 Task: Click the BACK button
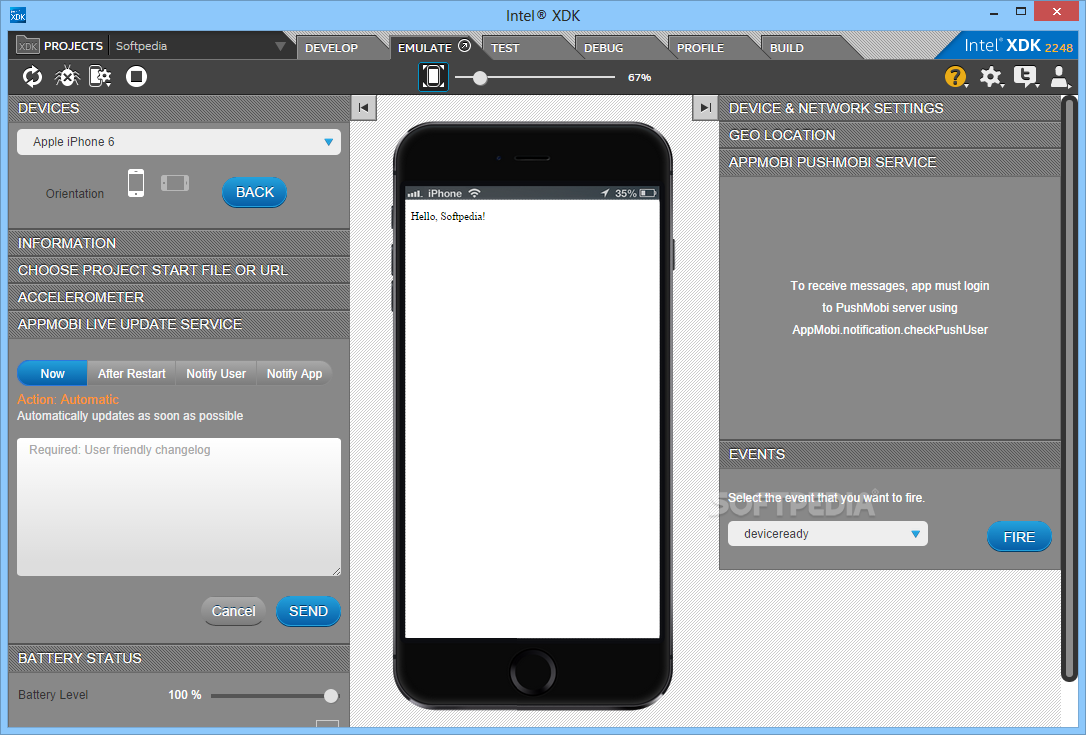pos(254,193)
